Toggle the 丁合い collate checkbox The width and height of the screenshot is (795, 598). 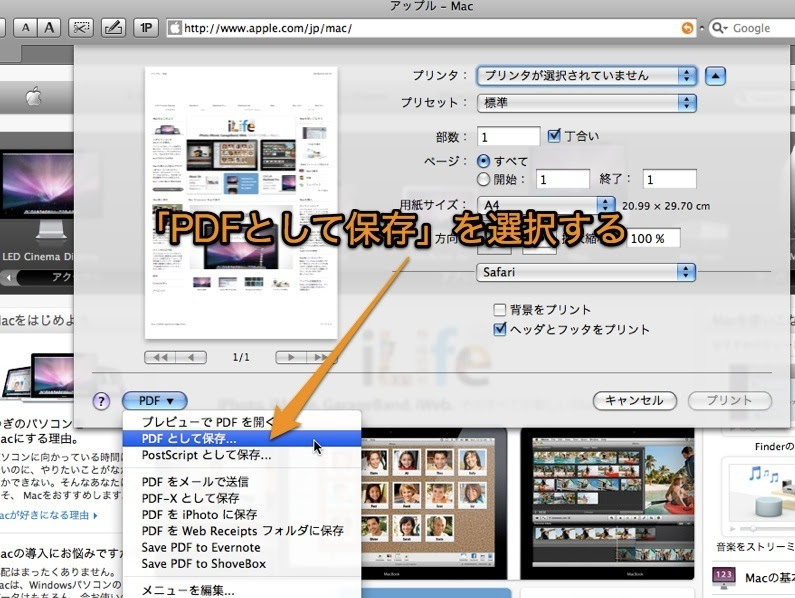click(x=554, y=135)
